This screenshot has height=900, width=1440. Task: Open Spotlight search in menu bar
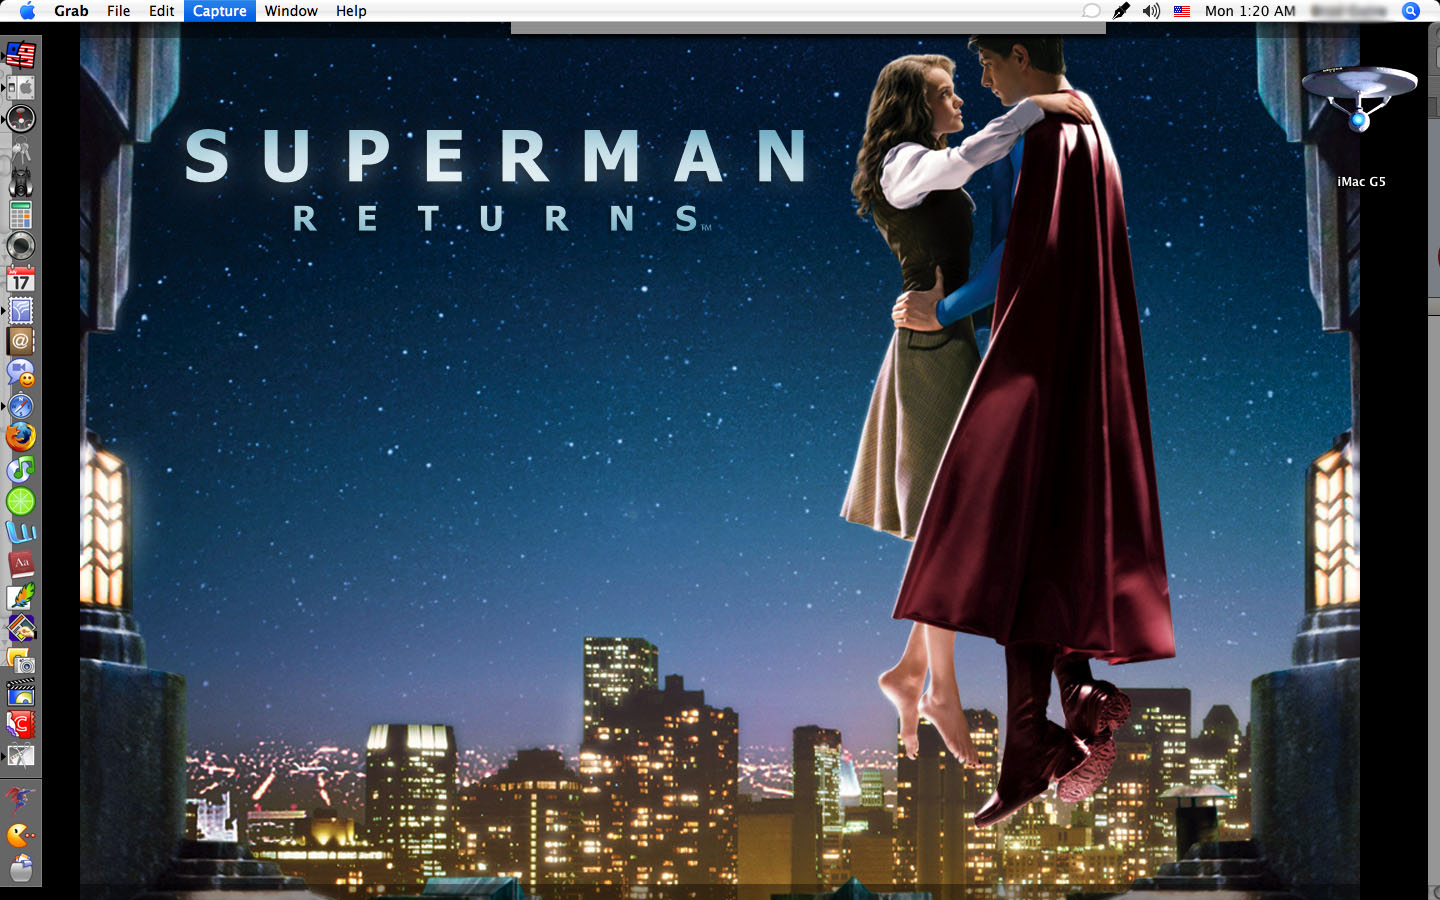[1411, 11]
